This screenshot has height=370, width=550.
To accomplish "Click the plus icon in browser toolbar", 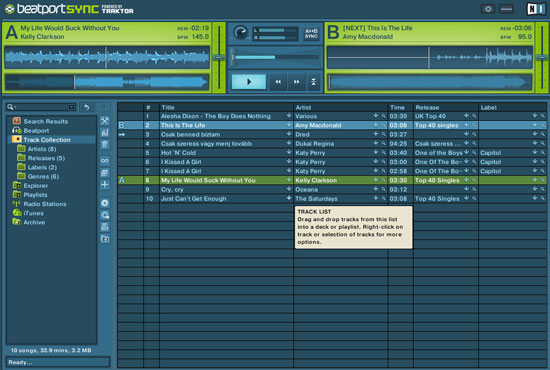I will click(x=105, y=184).
